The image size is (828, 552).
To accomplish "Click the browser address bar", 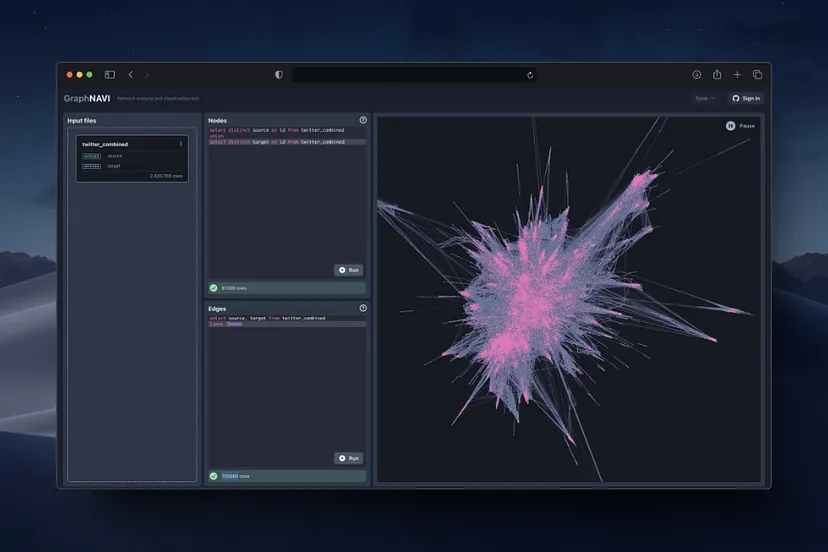I will click(410, 75).
